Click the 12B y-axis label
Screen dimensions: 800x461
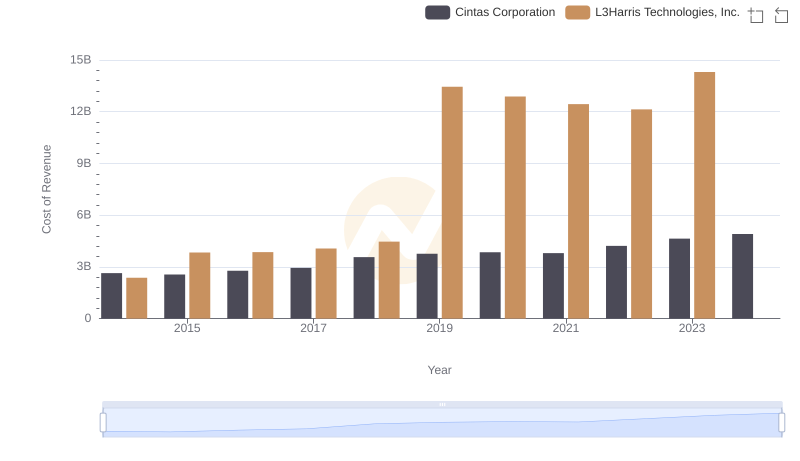[x=81, y=112]
